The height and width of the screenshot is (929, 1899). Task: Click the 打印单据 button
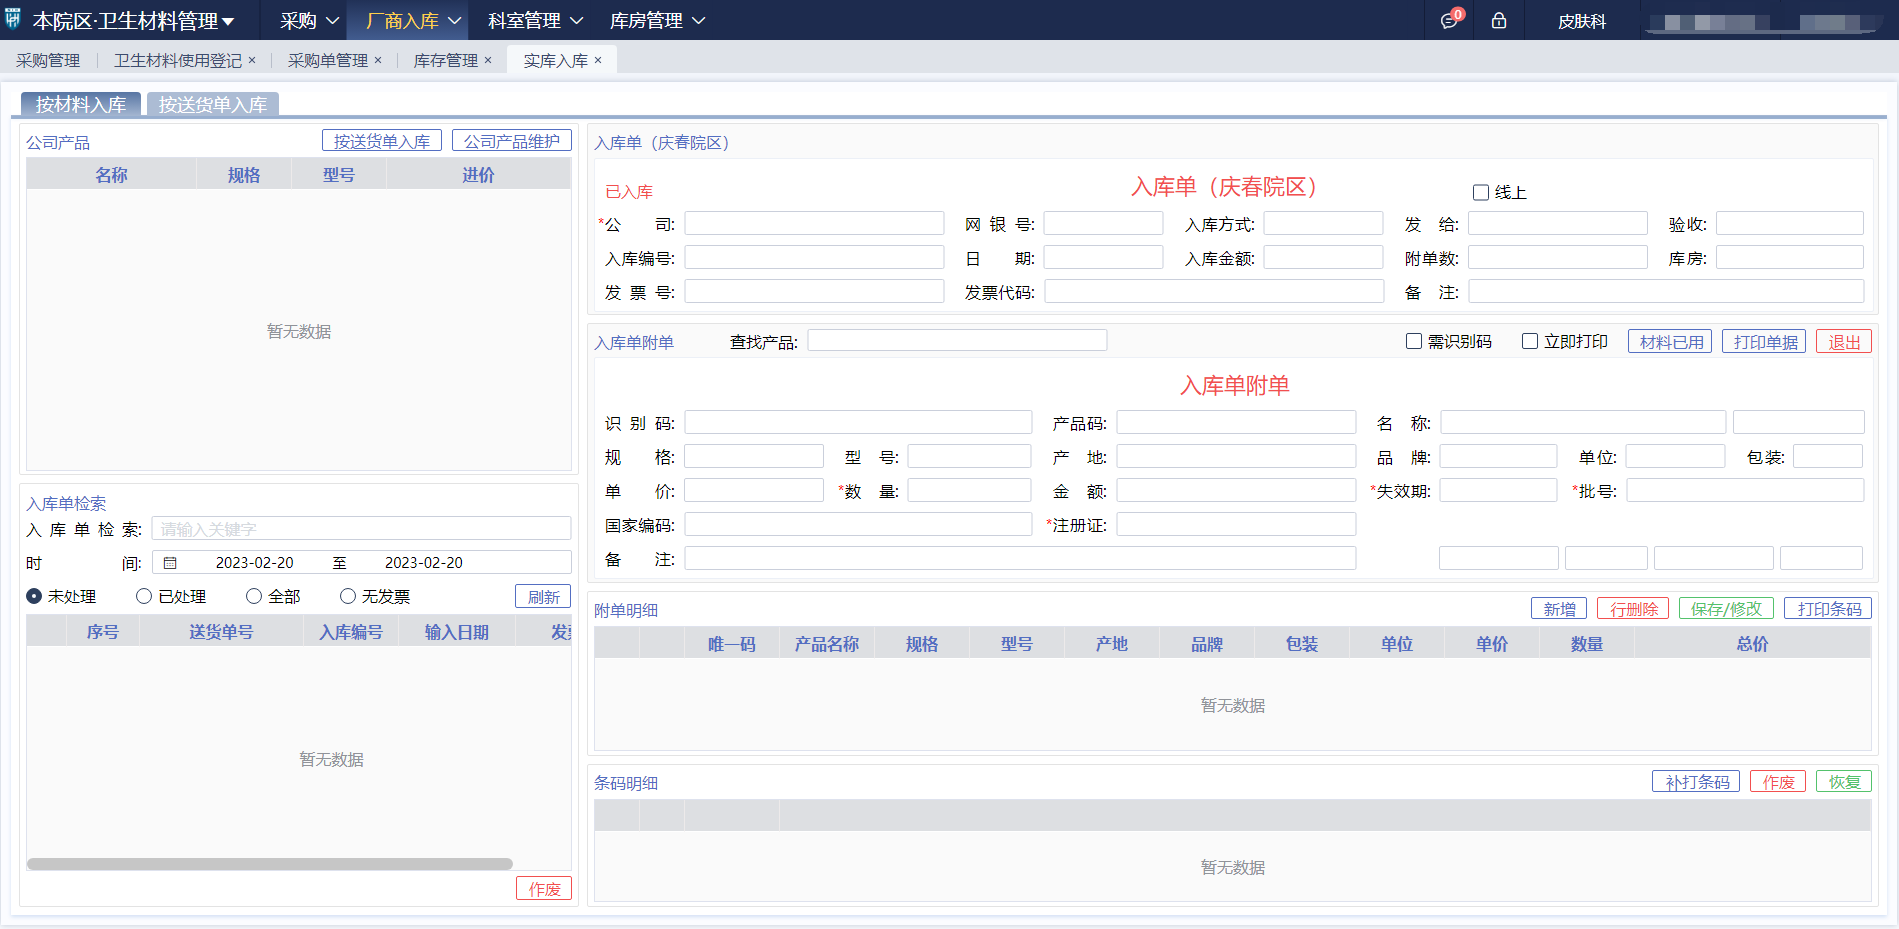(1764, 342)
